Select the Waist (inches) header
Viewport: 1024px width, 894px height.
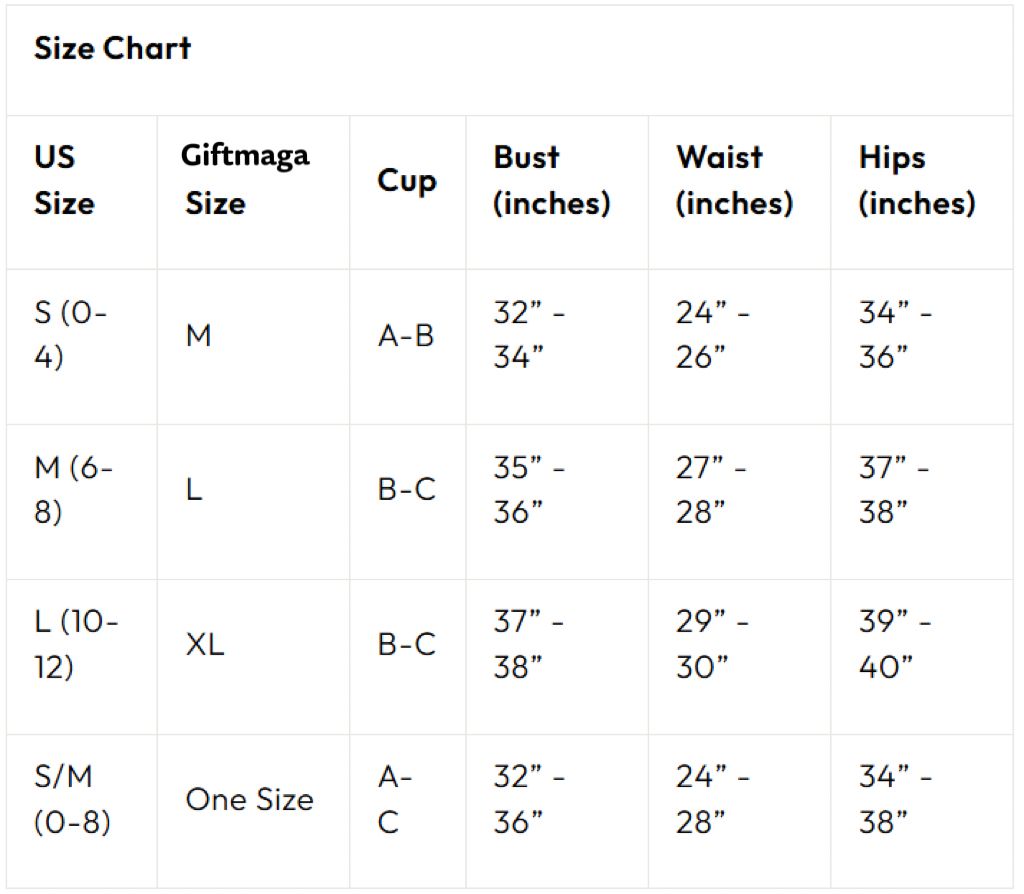click(734, 180)
